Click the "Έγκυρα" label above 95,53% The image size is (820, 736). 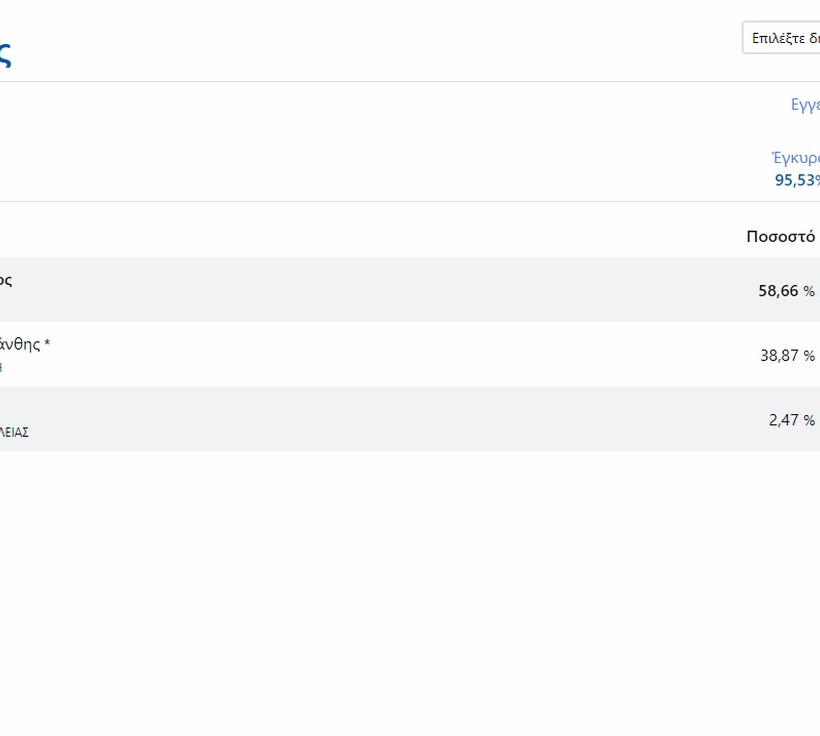pyautogui.click(x=796, y=158)
